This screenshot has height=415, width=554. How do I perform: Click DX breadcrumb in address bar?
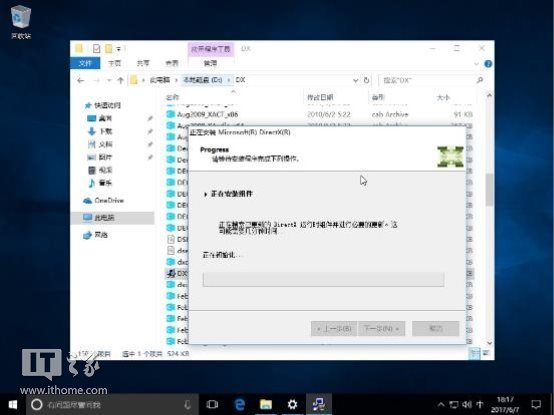[240, 80]
